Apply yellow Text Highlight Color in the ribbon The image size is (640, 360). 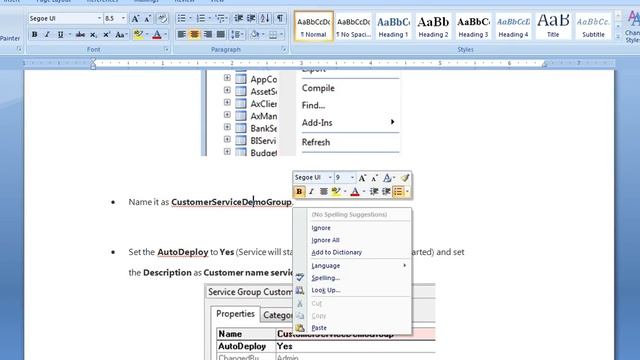tap(138, 35)
